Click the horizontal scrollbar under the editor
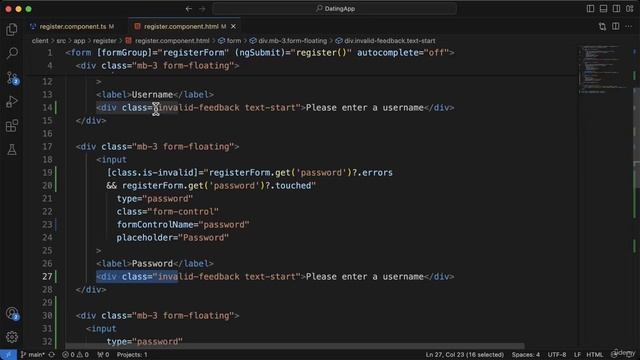640x360 pixels. pyautogui.click(x=295, y=346)
